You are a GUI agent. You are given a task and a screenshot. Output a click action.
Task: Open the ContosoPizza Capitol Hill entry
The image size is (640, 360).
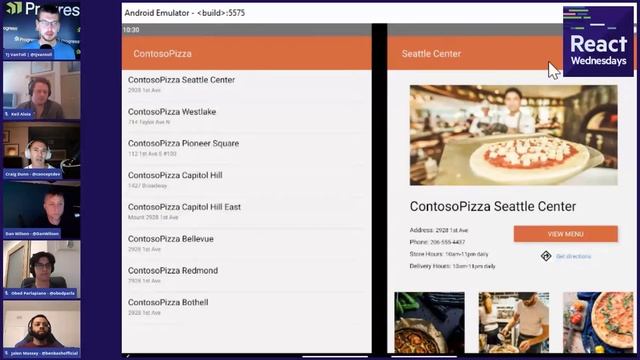click(x=247, y=180)
